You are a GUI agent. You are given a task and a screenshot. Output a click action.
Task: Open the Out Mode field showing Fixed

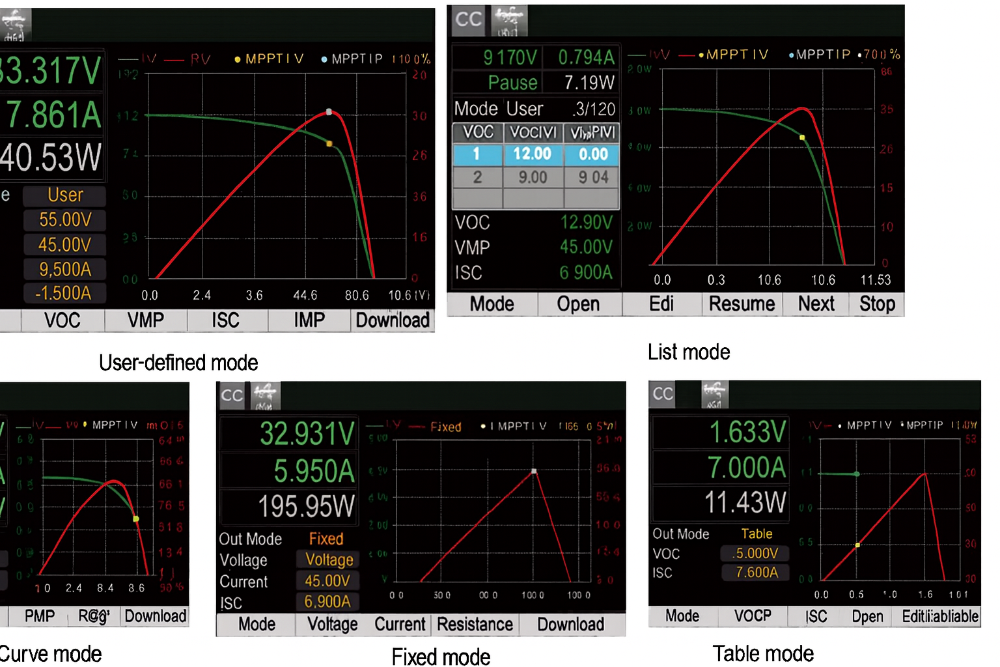pos(326,539)
